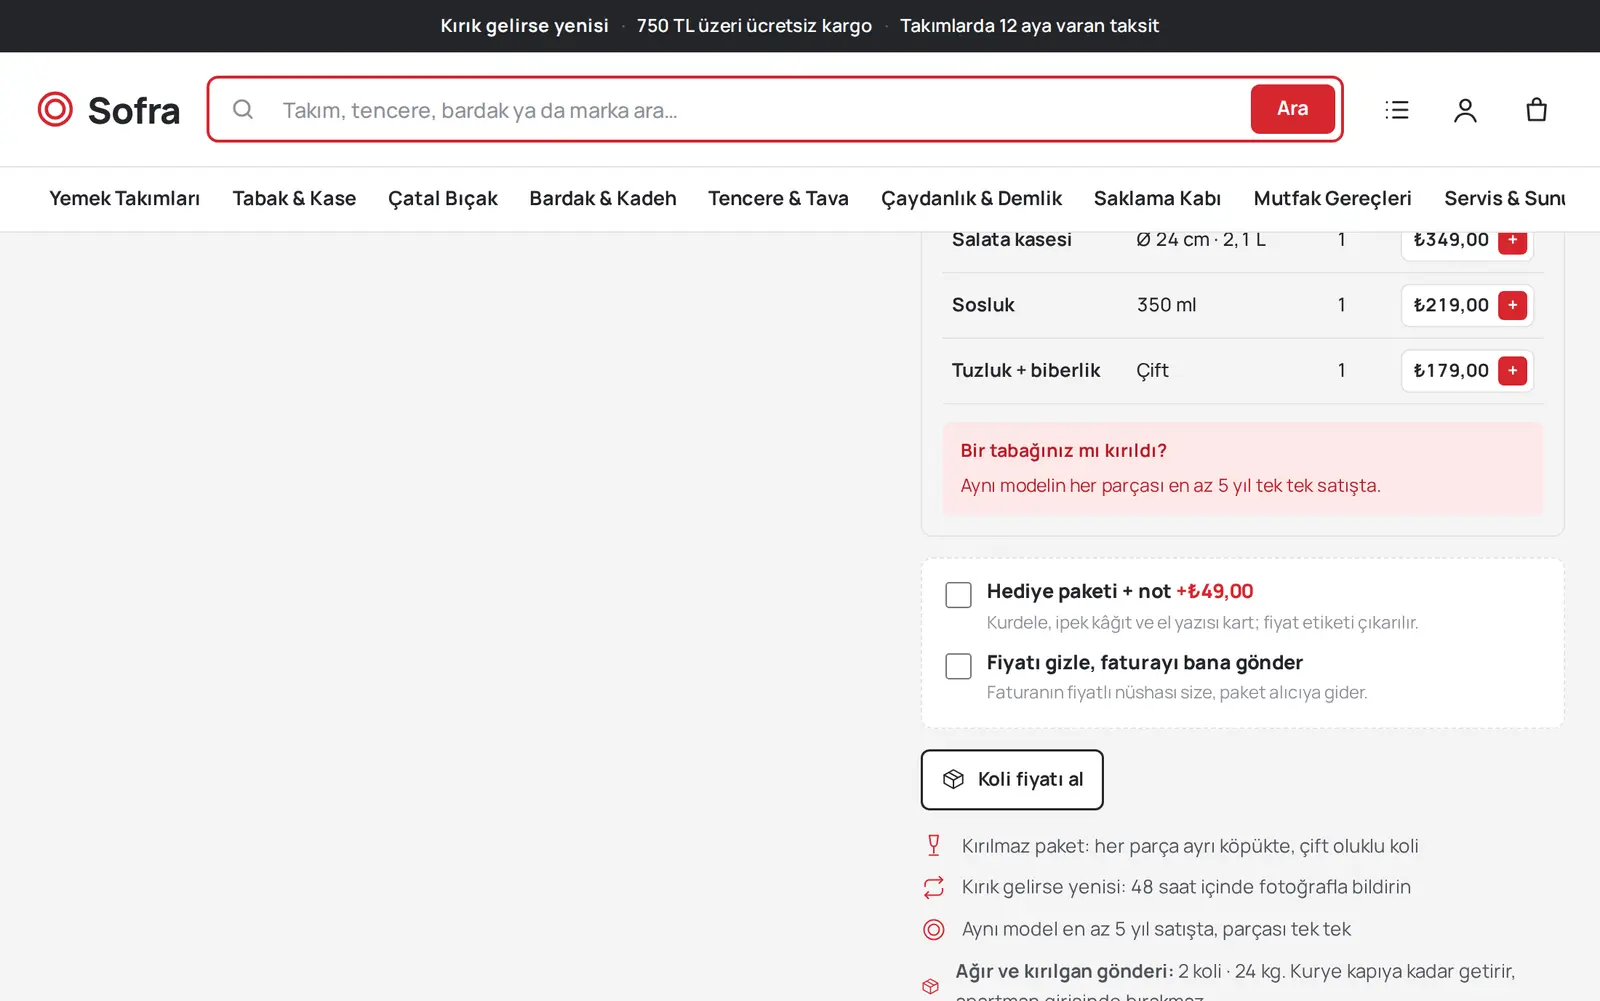
Task: Enable the Hediye paketi + not checkbox
Action: coord(958,595)
